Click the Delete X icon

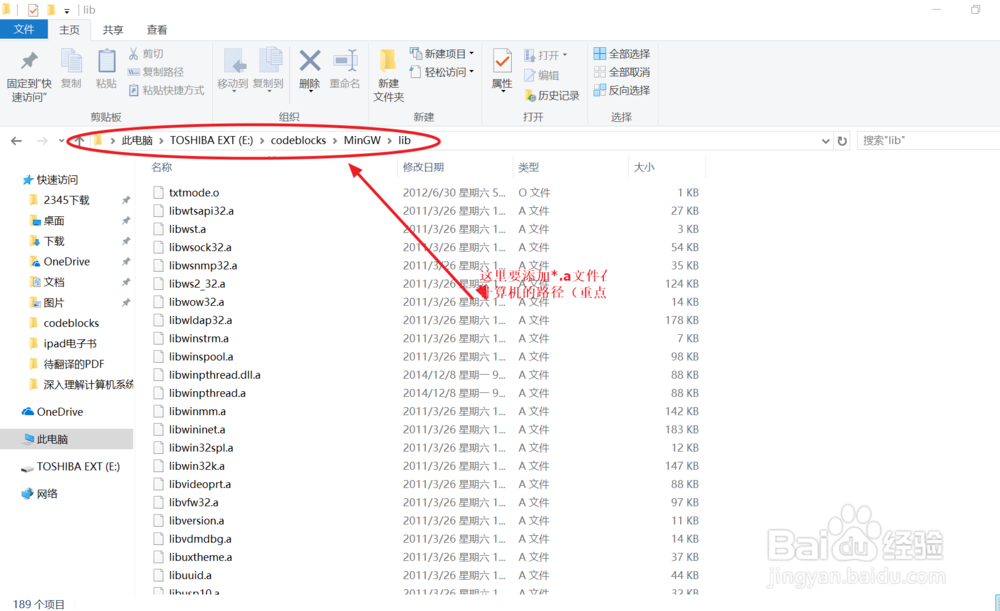pos(309,61)
